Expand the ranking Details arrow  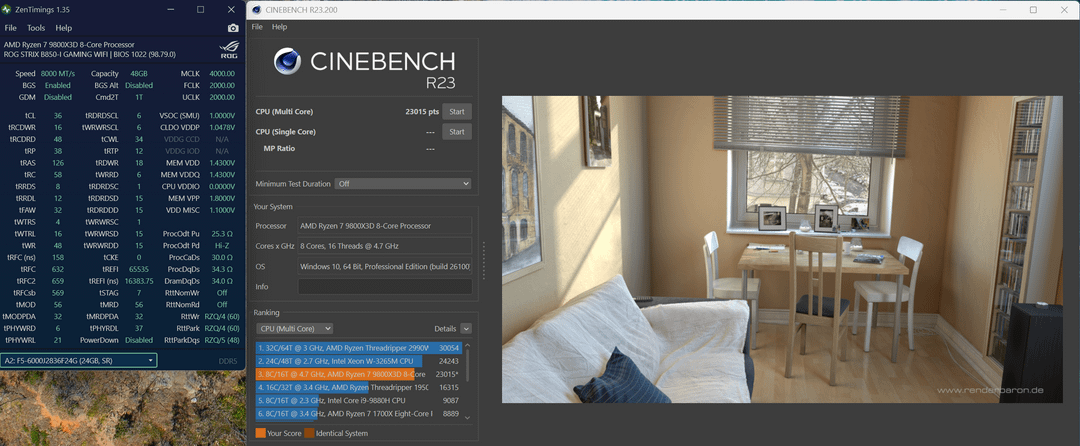(x=466, y=328)
